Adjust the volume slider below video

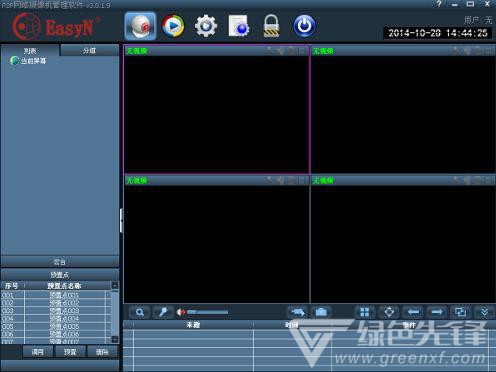[207, 312]
